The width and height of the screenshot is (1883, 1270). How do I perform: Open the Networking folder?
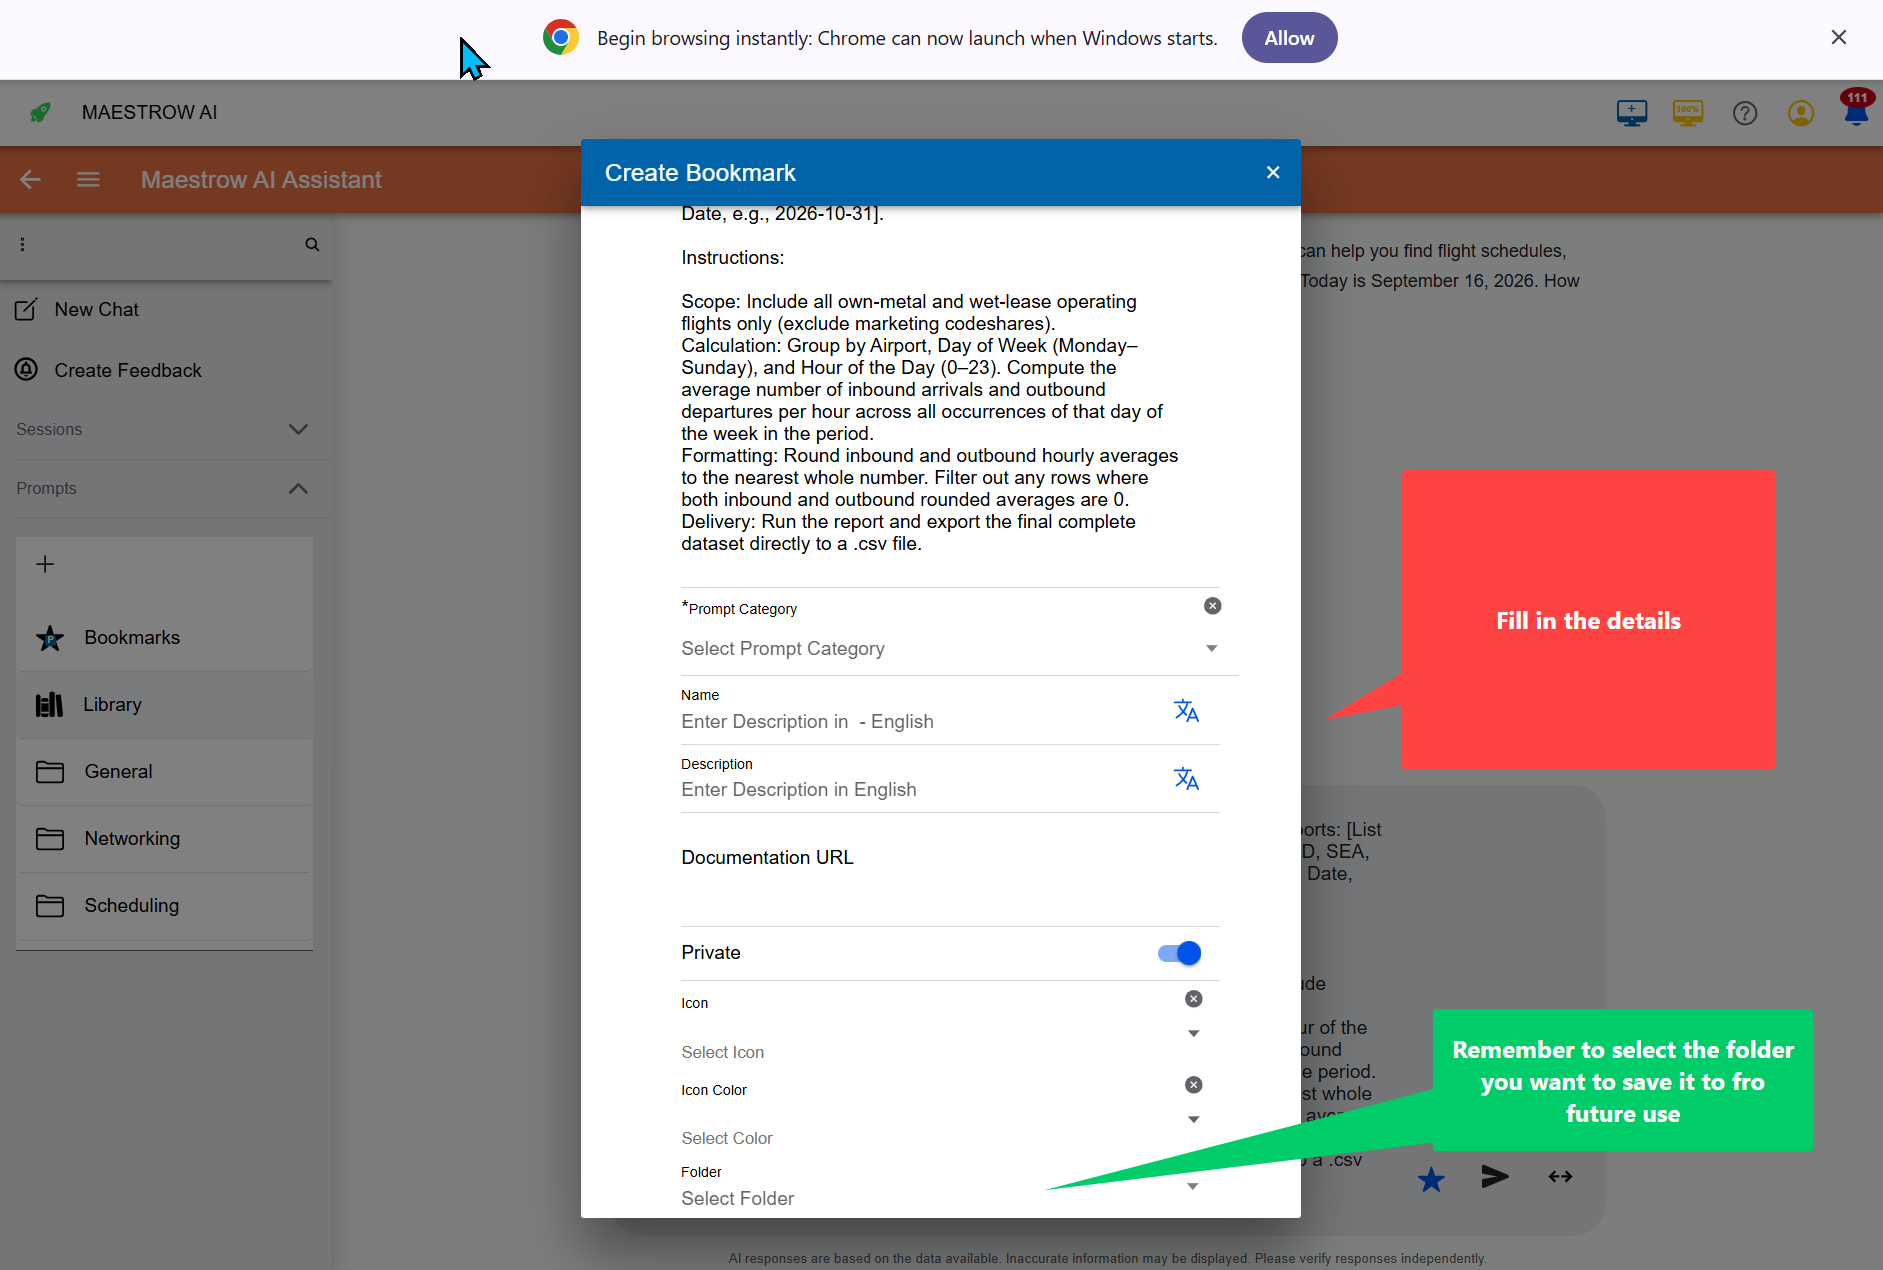coord(165,839)
